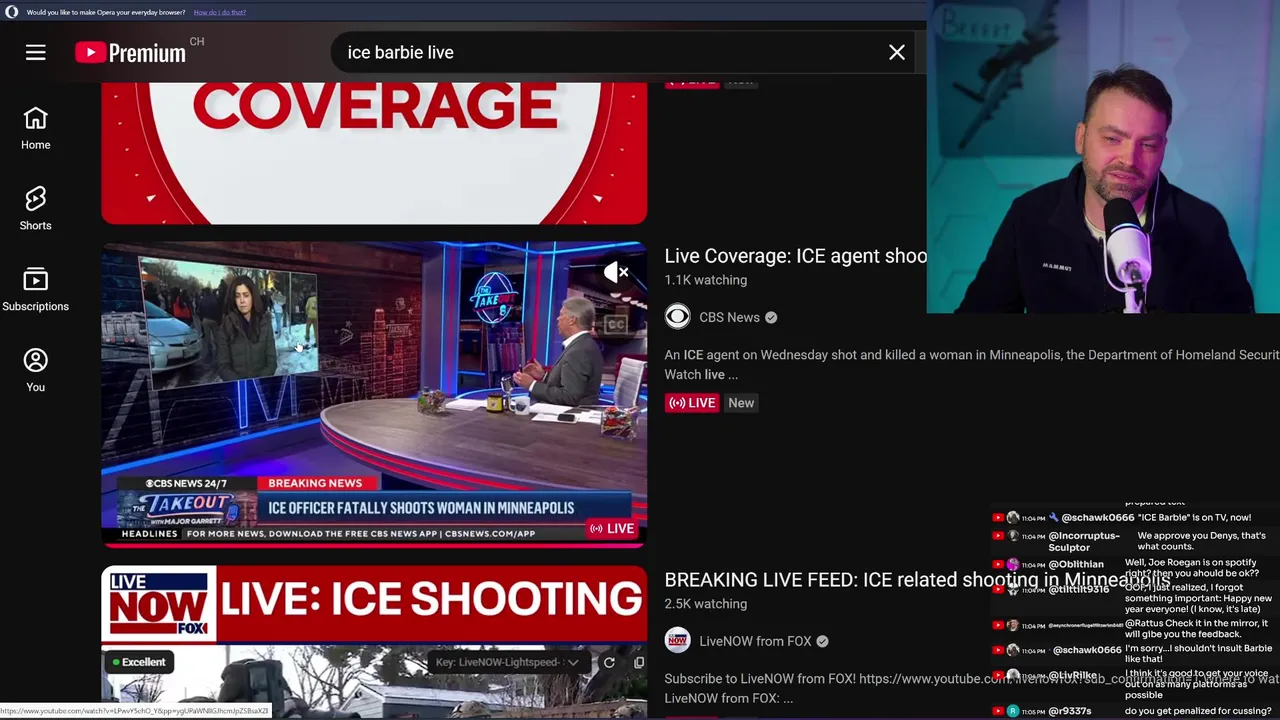Click the Excellent connection status indicator
The width and height of the screenshot is (1280, 720).
pos(140,662)
